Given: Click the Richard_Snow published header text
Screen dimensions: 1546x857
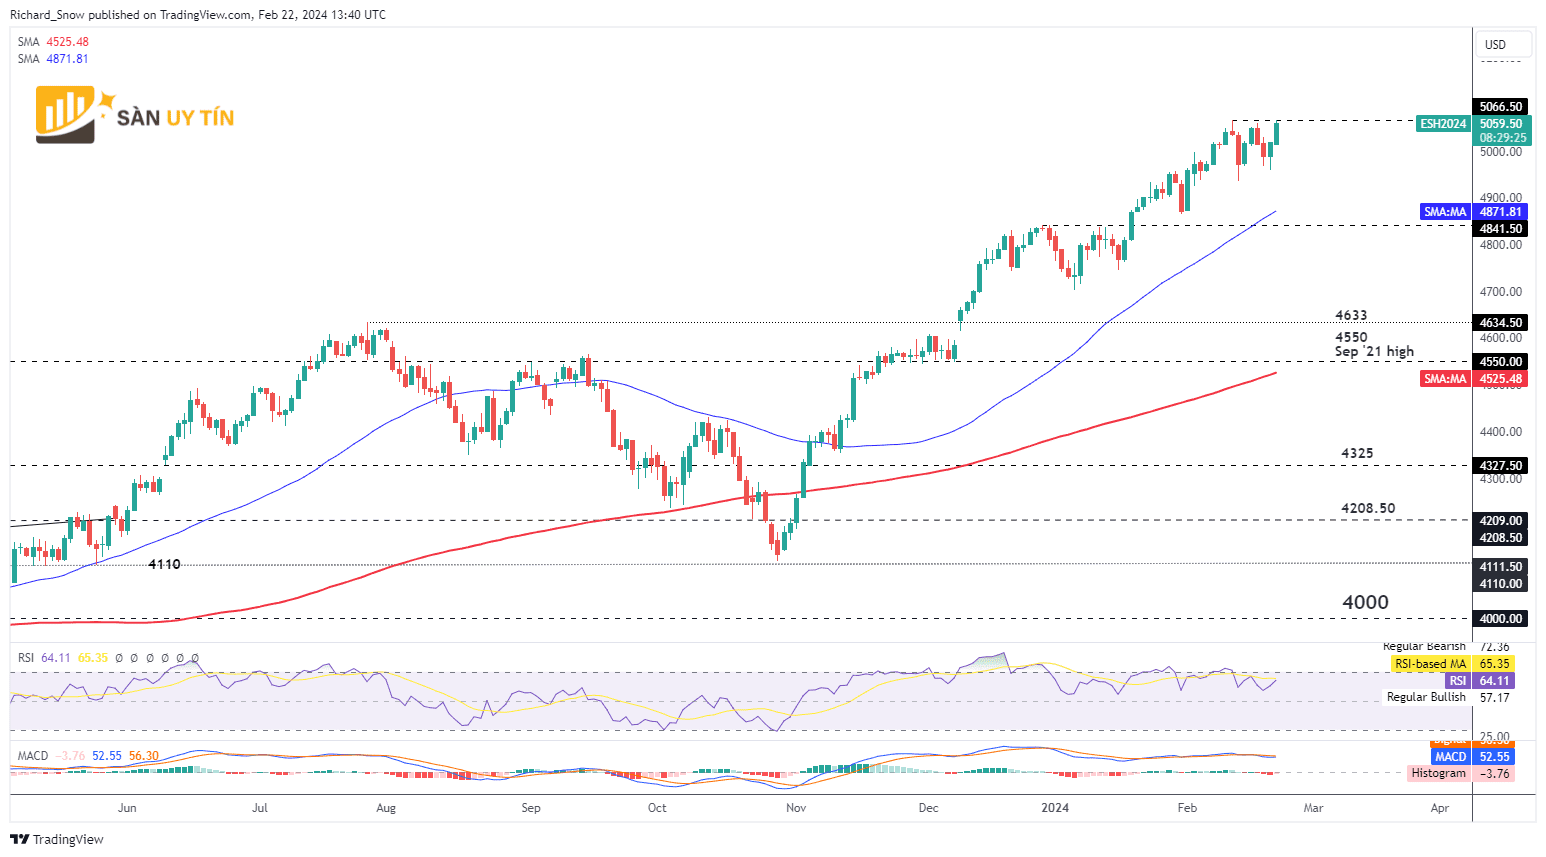Looking at the screenshot, I should 197,14.
